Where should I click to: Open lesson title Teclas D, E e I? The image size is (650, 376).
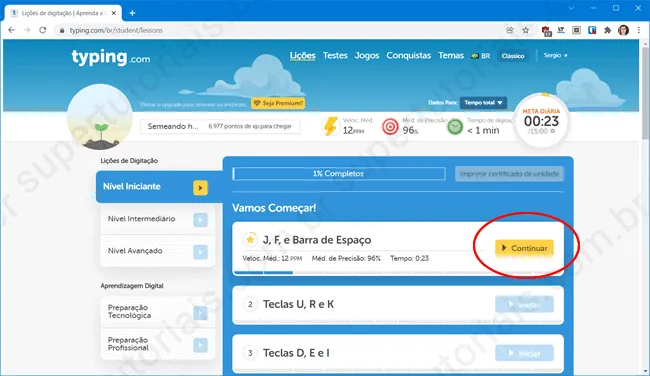click(296, 353)
